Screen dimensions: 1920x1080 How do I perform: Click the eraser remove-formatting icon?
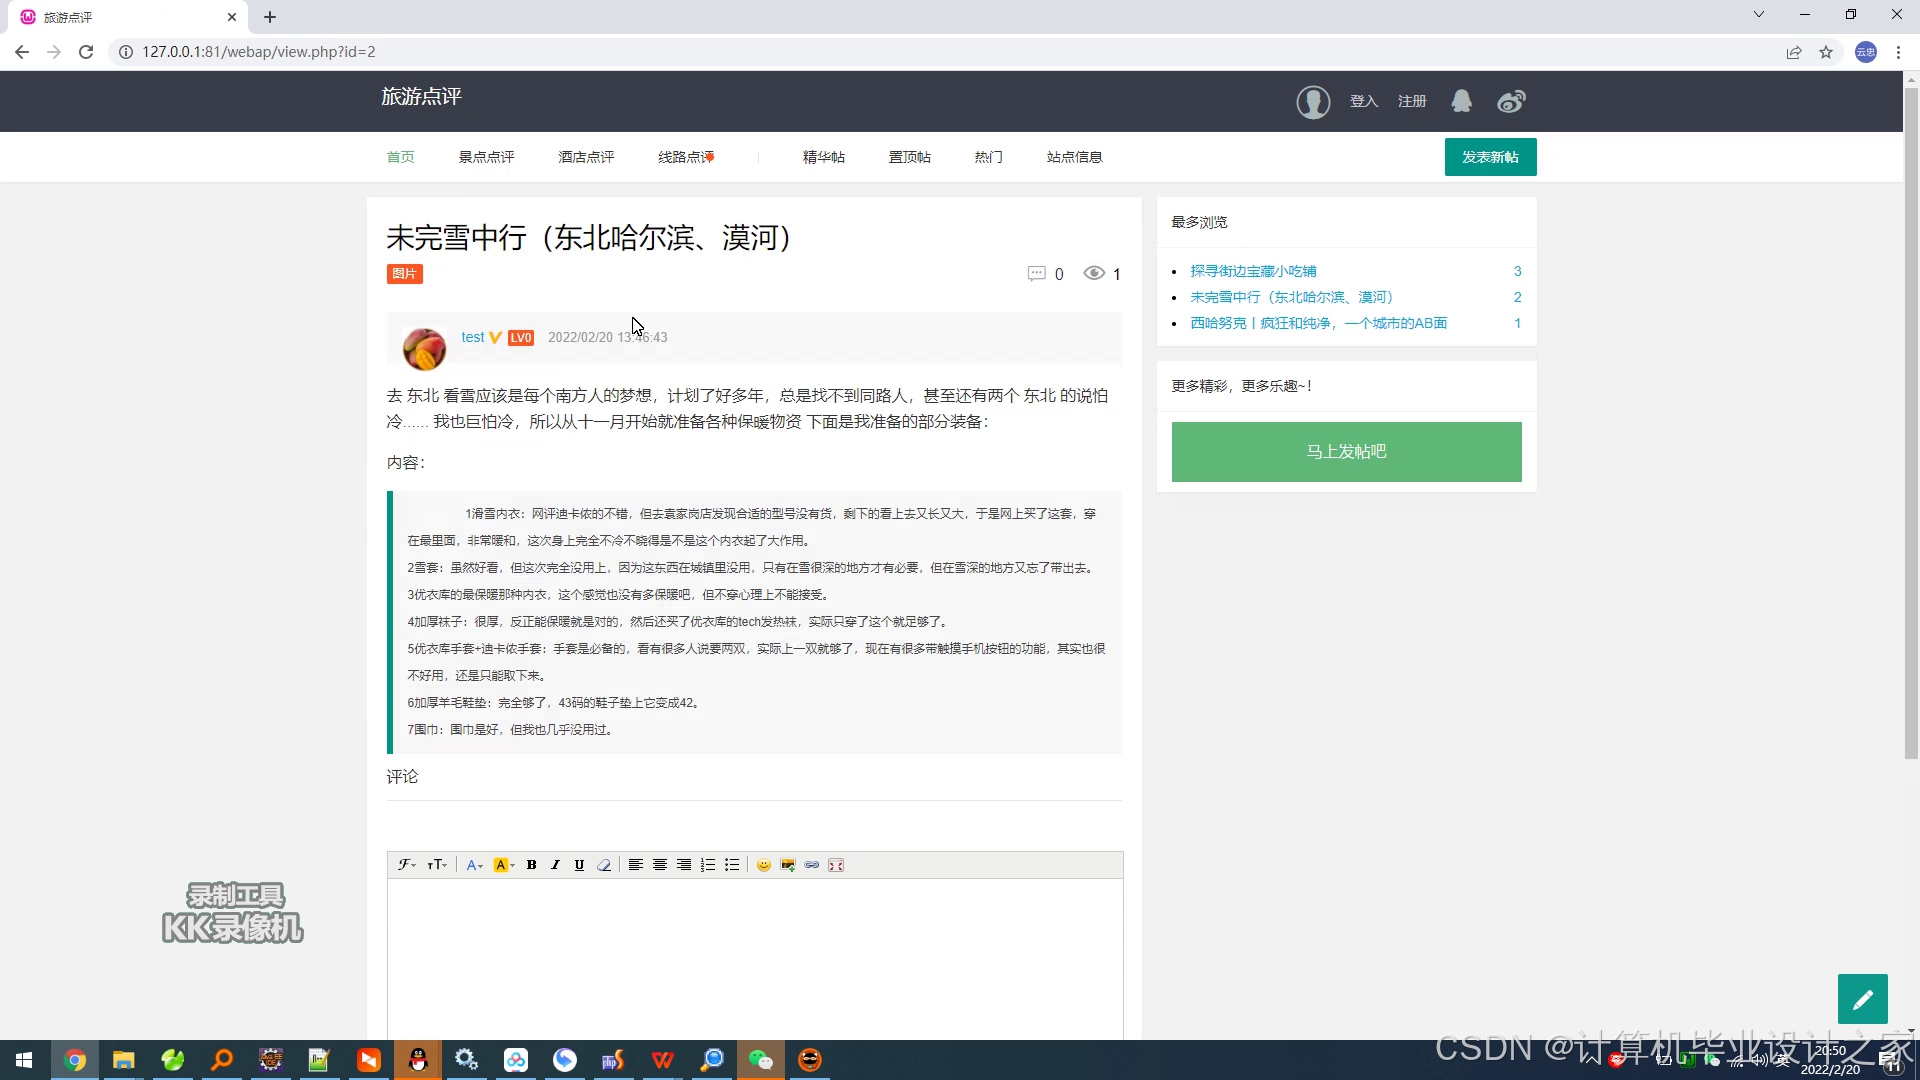[x=604, y=865]
